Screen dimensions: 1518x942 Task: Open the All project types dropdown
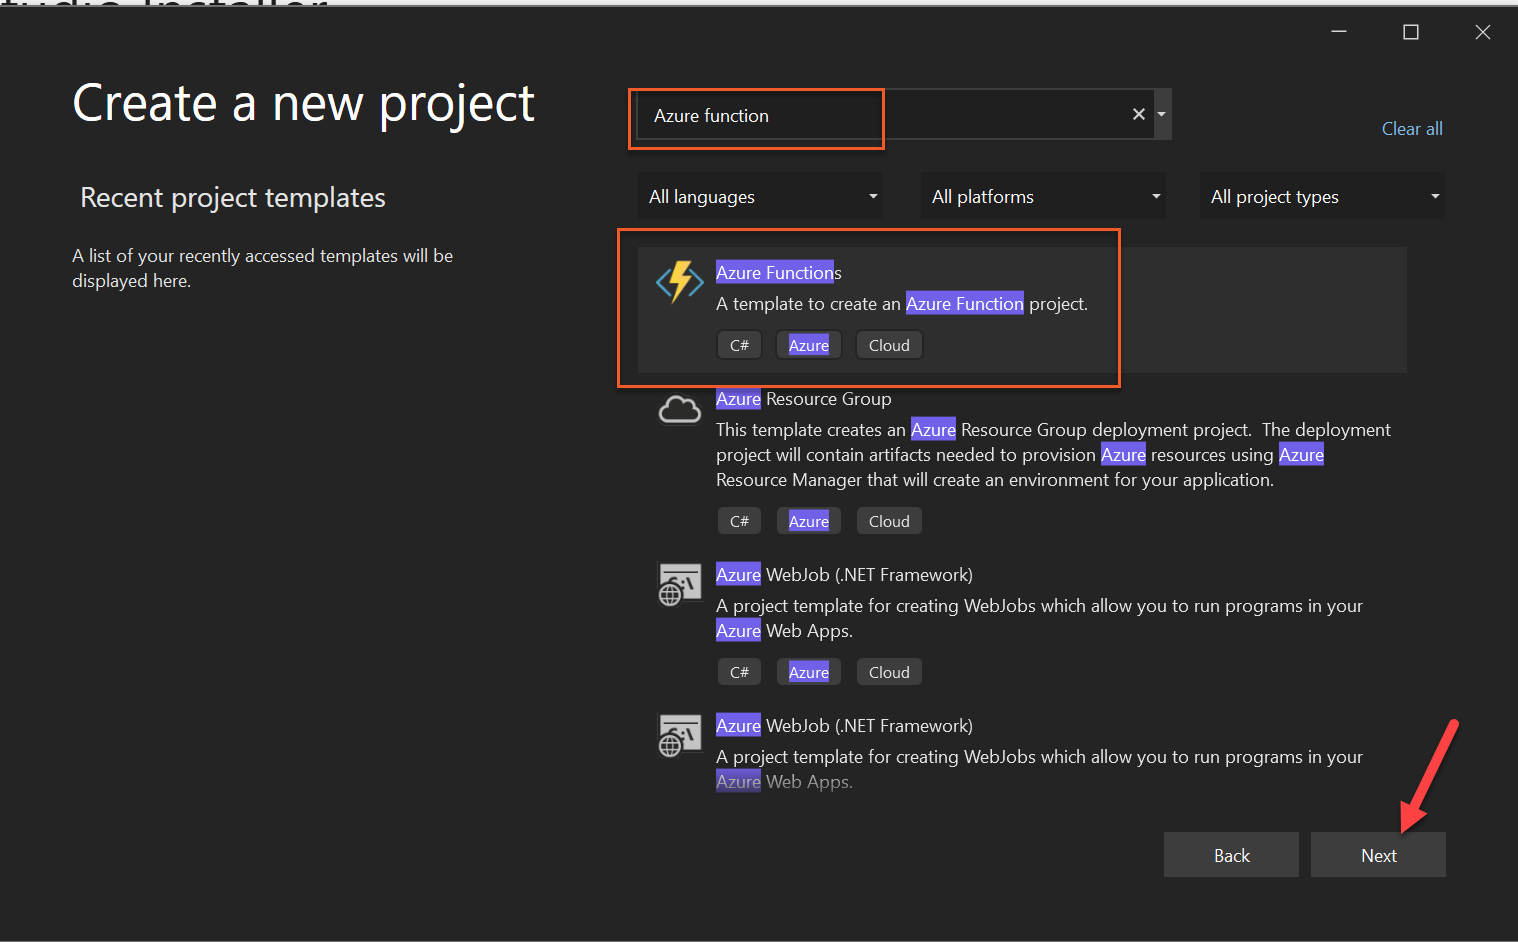point(1323,196)
